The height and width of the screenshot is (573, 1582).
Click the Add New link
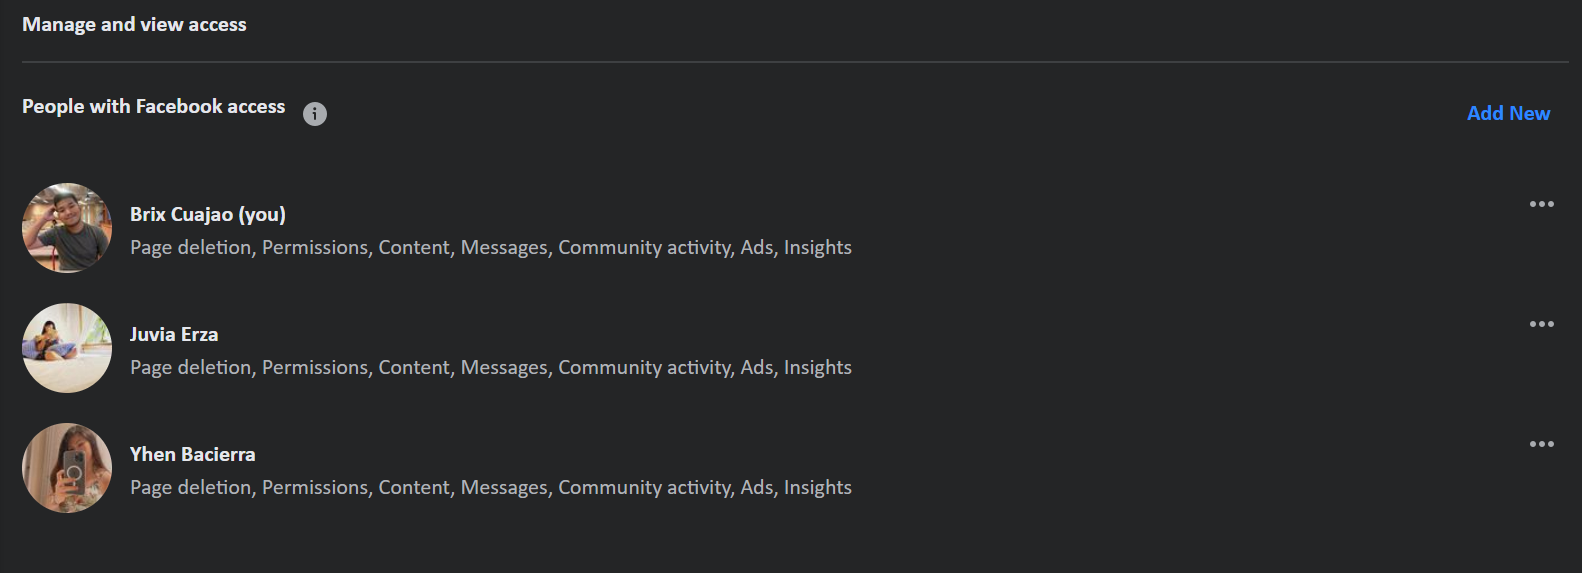[1508, 113]
